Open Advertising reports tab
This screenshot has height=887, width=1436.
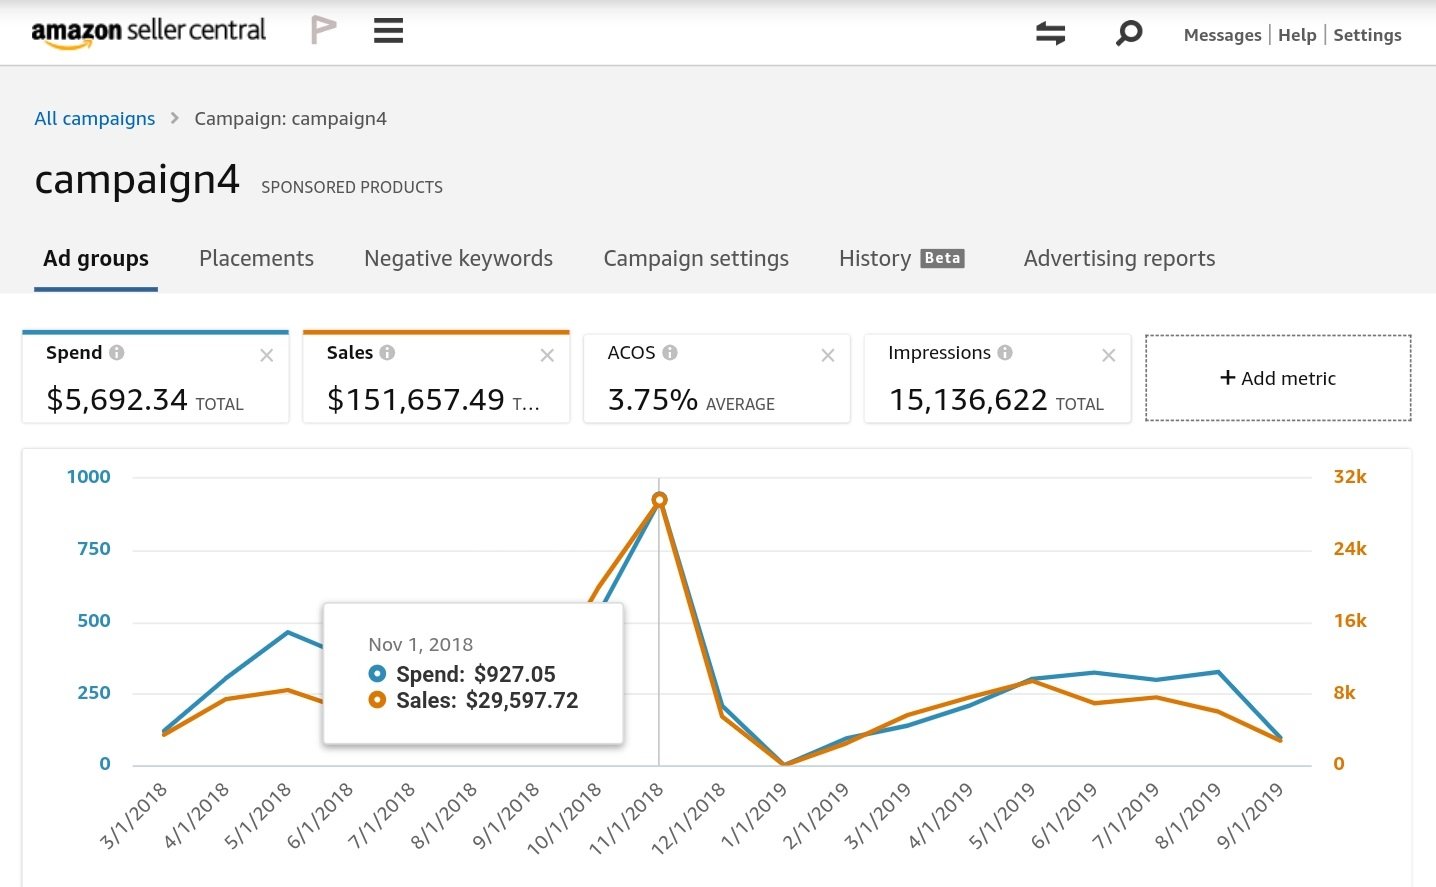1119,259
